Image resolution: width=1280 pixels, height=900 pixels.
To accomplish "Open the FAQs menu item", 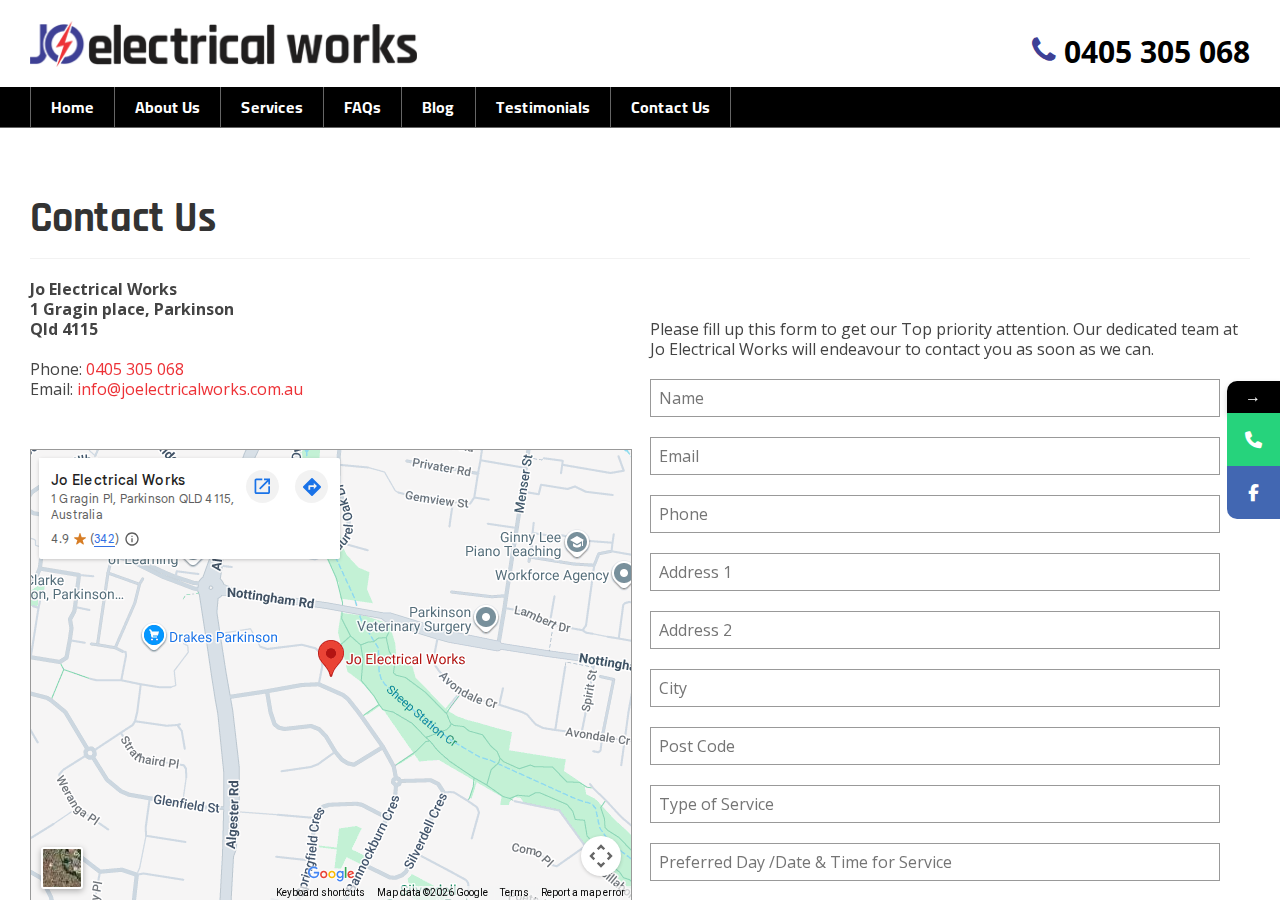I will (362, 107).
